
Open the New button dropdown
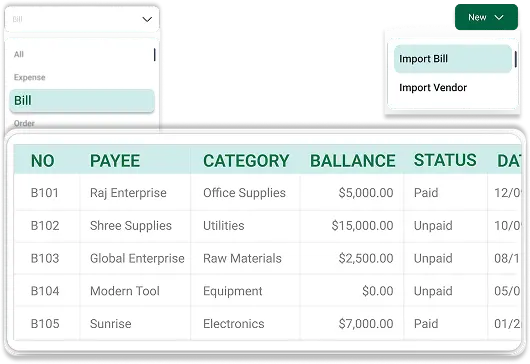click(486, 17)
